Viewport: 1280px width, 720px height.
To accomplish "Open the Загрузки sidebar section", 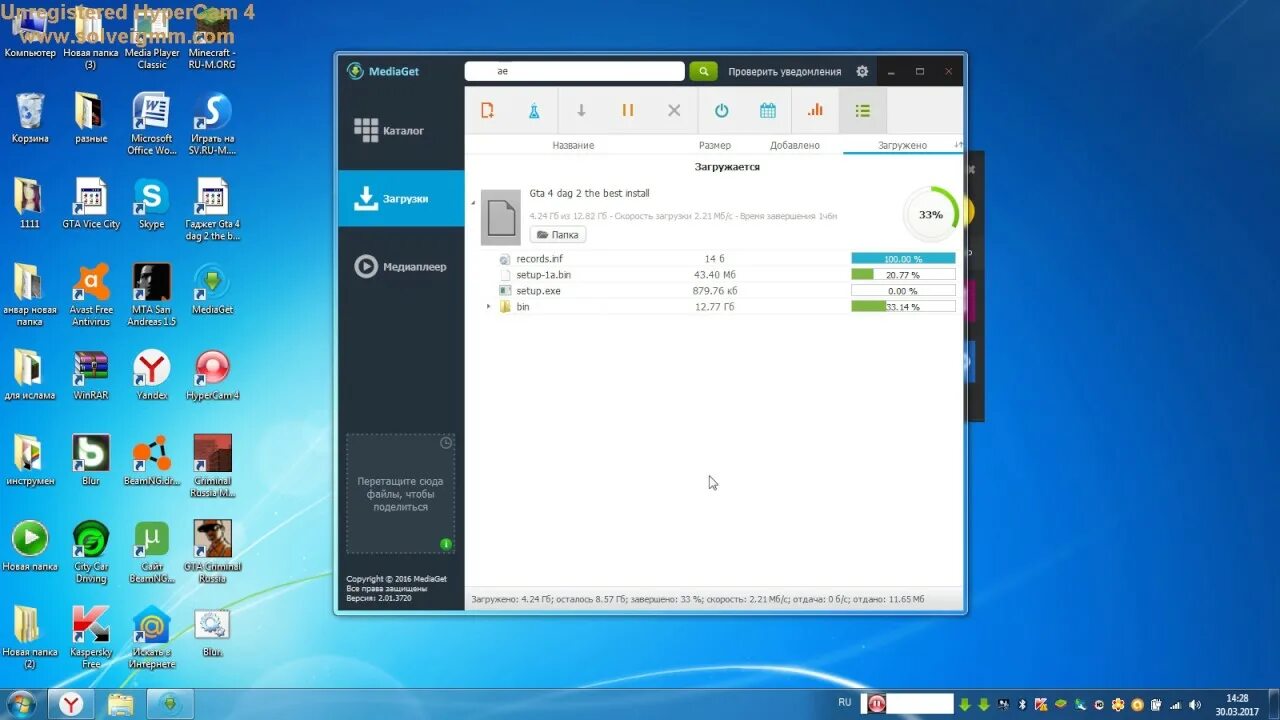I will pos(401,198).
